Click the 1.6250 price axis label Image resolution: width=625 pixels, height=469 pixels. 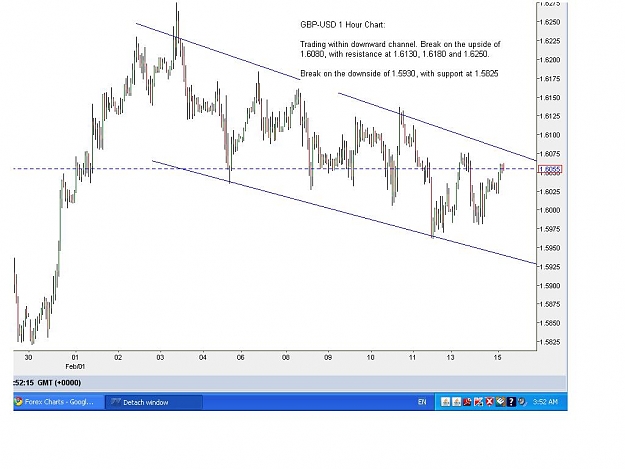tap(550, 22)
